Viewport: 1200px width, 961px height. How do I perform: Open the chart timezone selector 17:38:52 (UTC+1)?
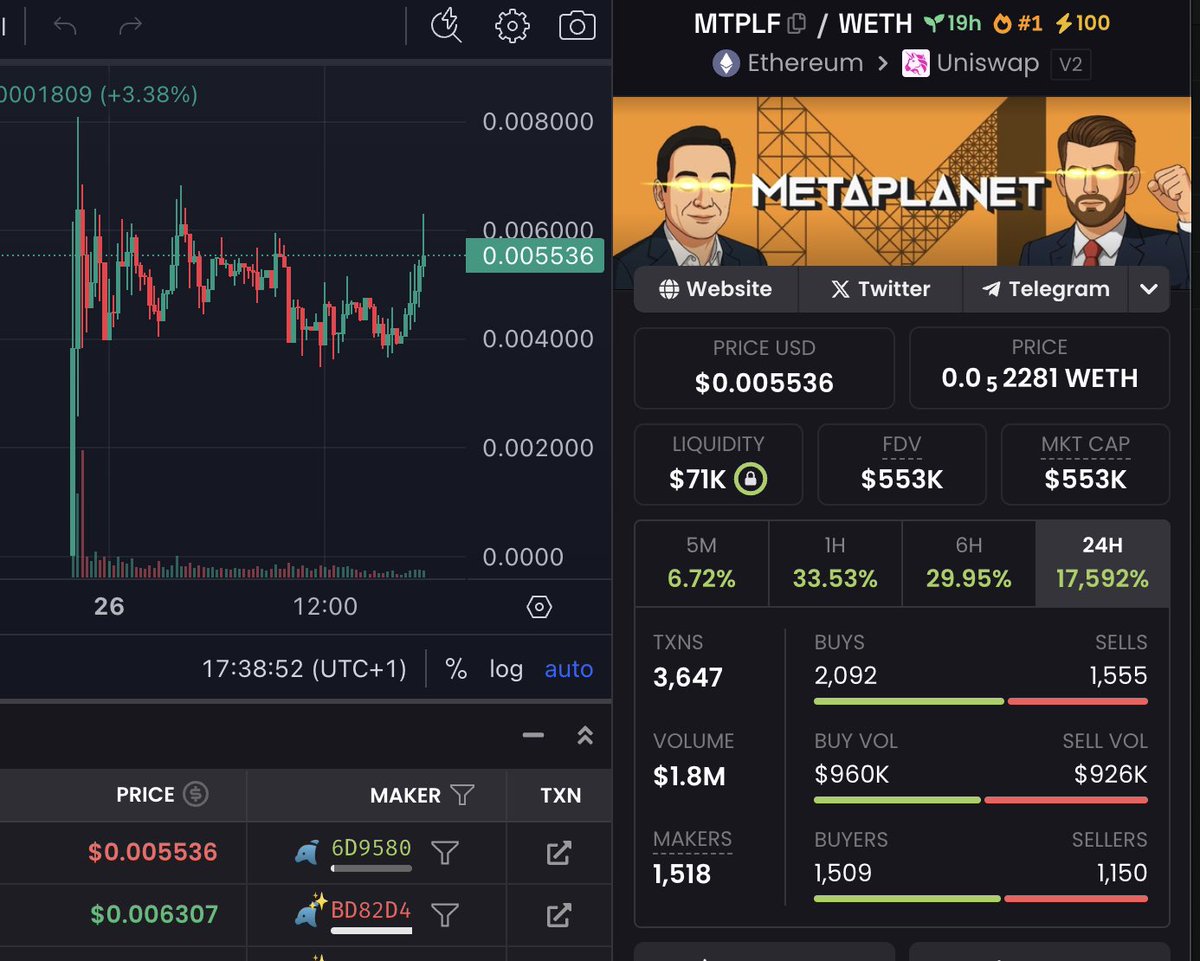coord(304,669)
